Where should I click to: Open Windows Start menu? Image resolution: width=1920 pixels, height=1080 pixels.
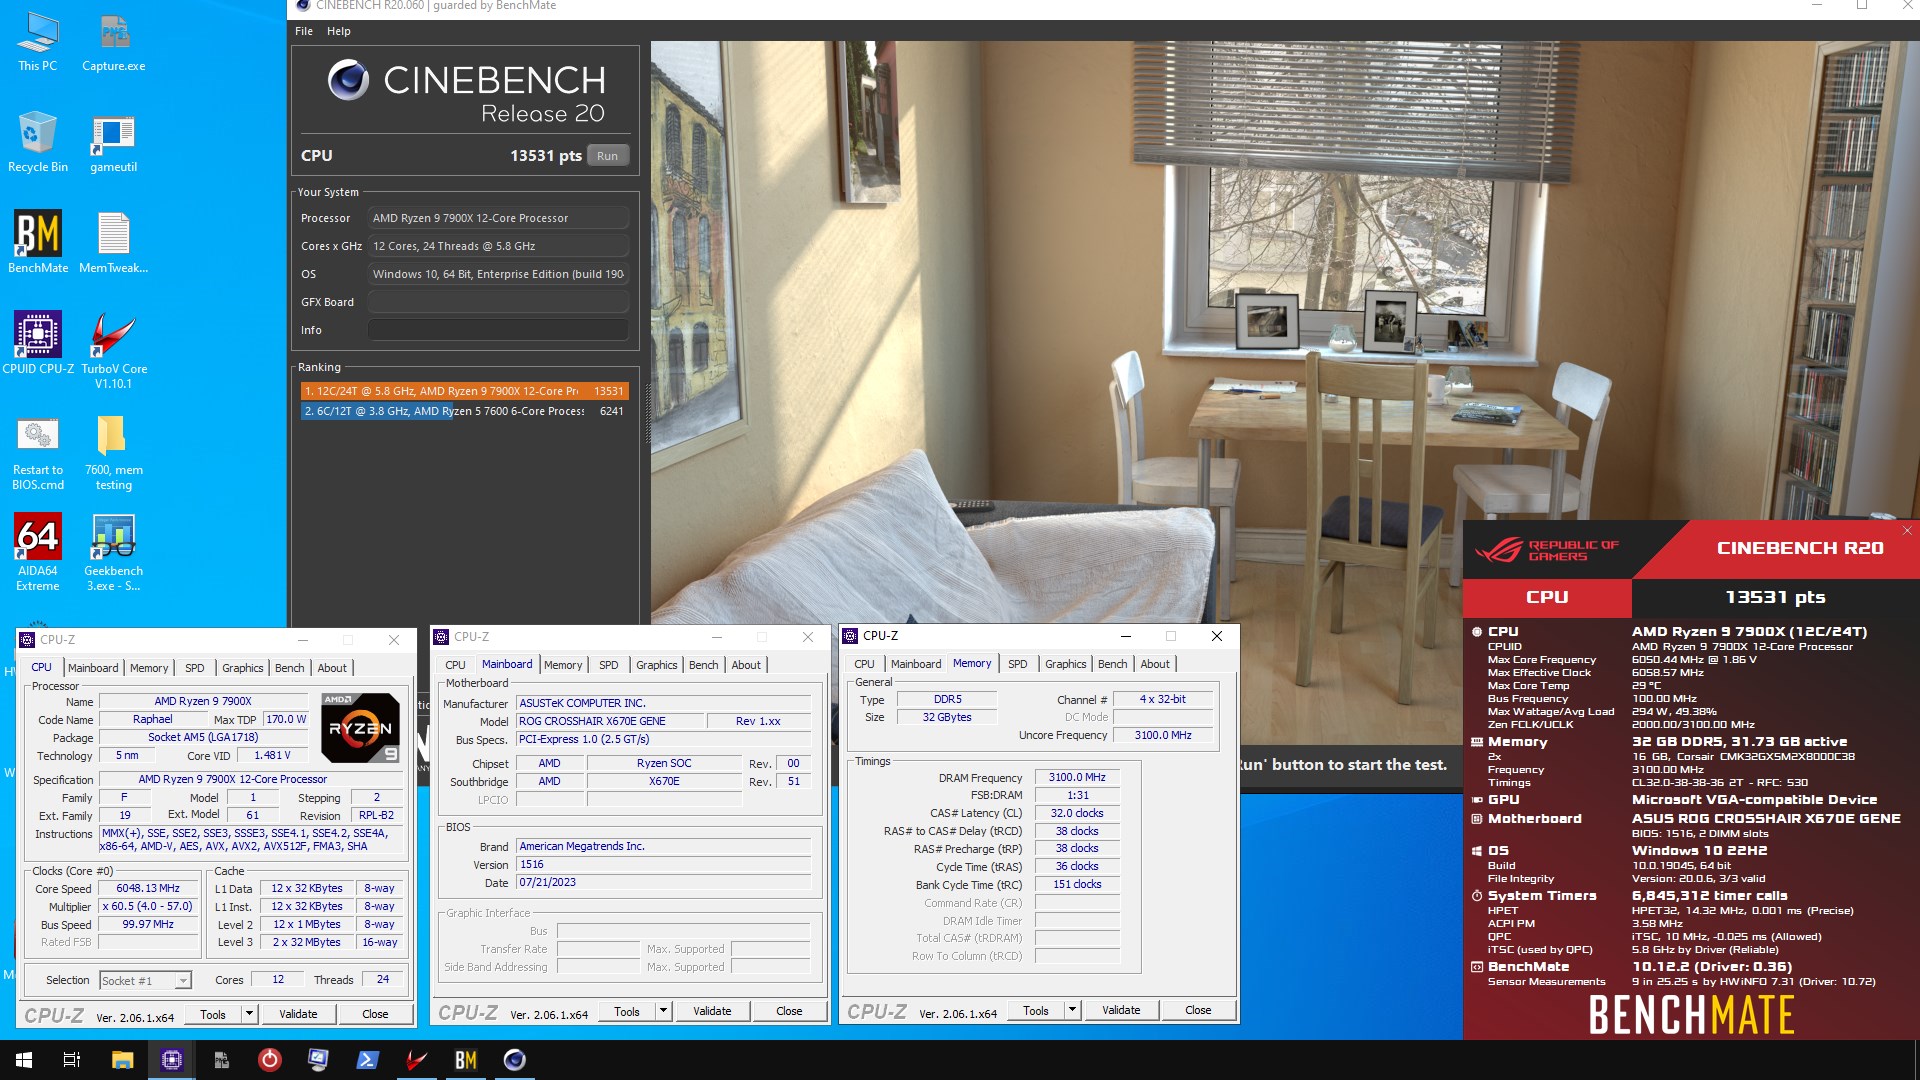[x=24, y=1060]
